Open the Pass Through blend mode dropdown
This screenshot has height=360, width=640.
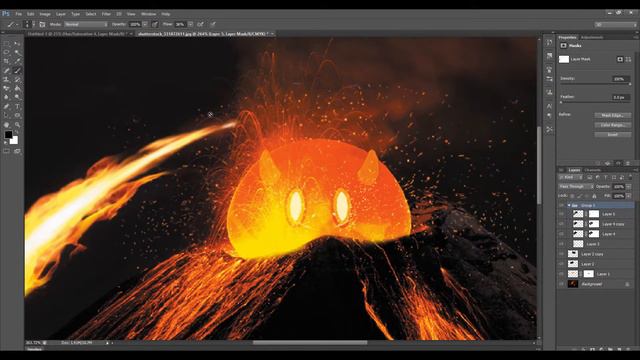pos(576,187)
